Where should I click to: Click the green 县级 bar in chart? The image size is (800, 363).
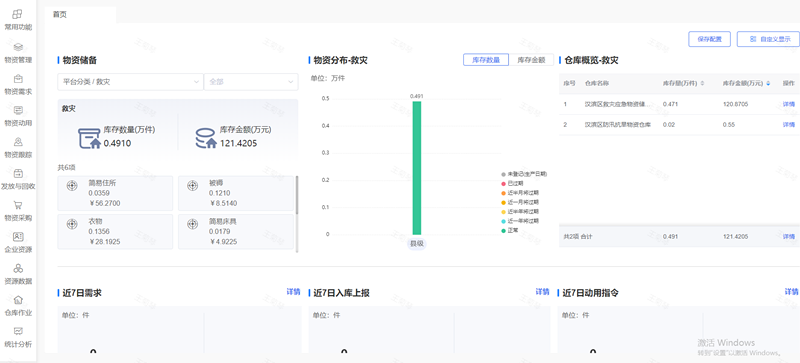point(417,167)
